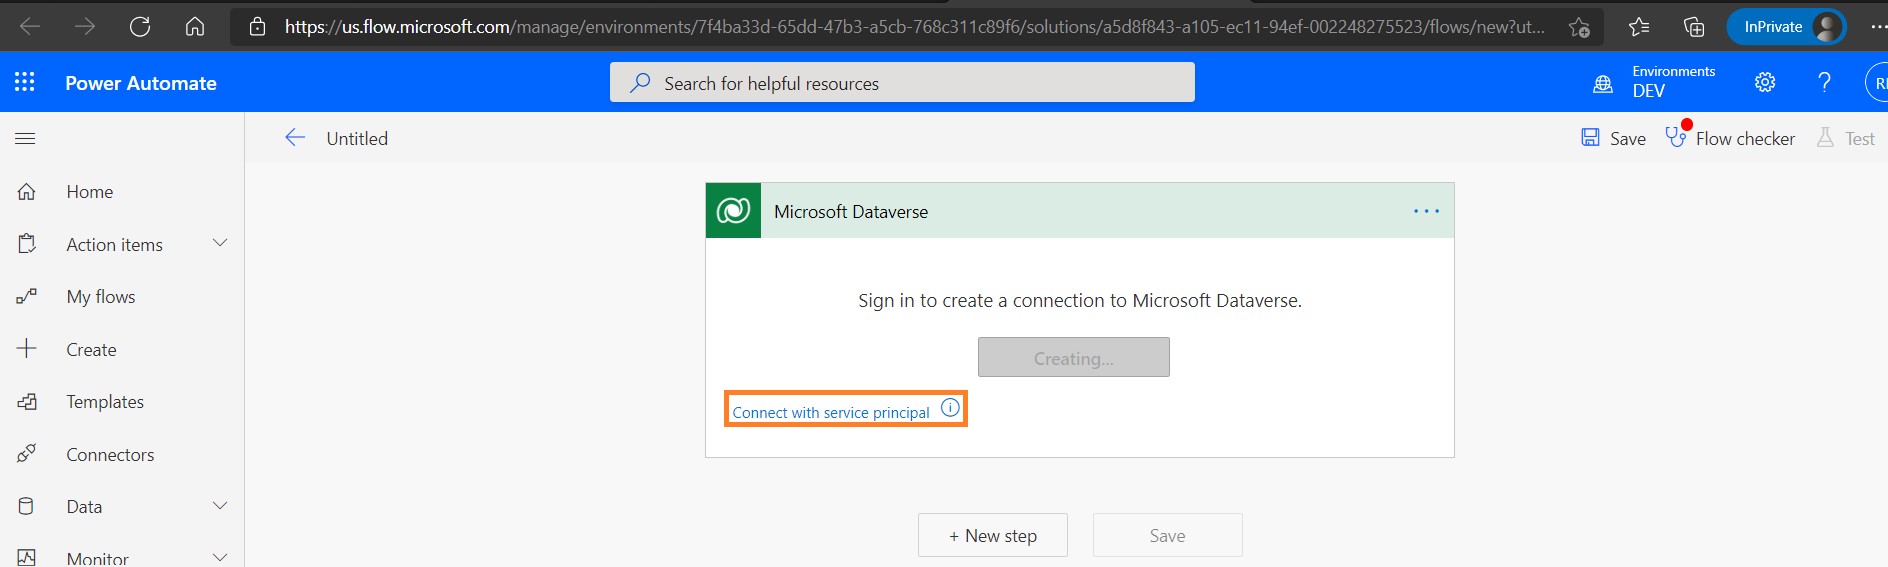This screenshot has width=1888, height=567.
Task: Click Save in the top toolbar
Action: (x=1613, y=138)
